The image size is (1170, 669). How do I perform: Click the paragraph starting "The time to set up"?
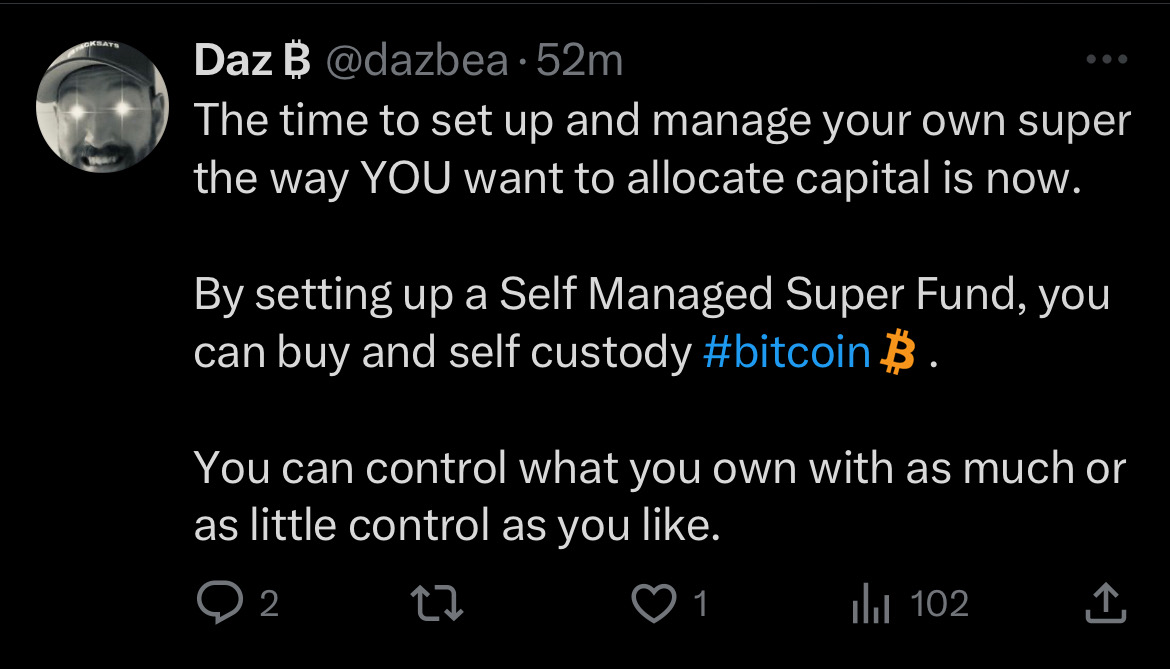pyautogui.click(x=660, y=150)
